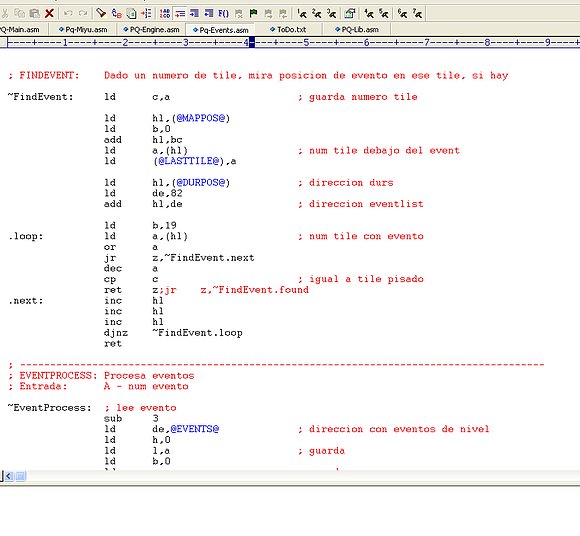Run user tool 3 hammer icon

click(331, 14)
